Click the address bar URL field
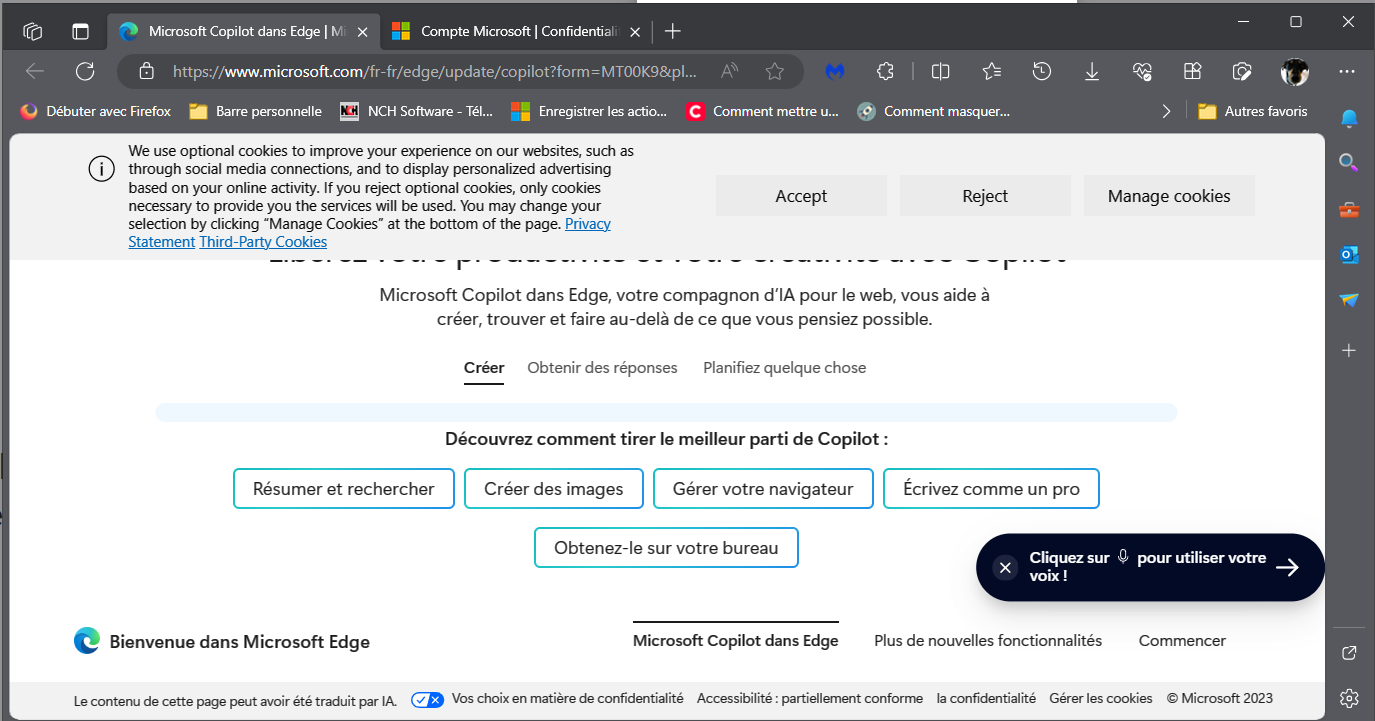The image size is (1375, 721). click(435, 72)
